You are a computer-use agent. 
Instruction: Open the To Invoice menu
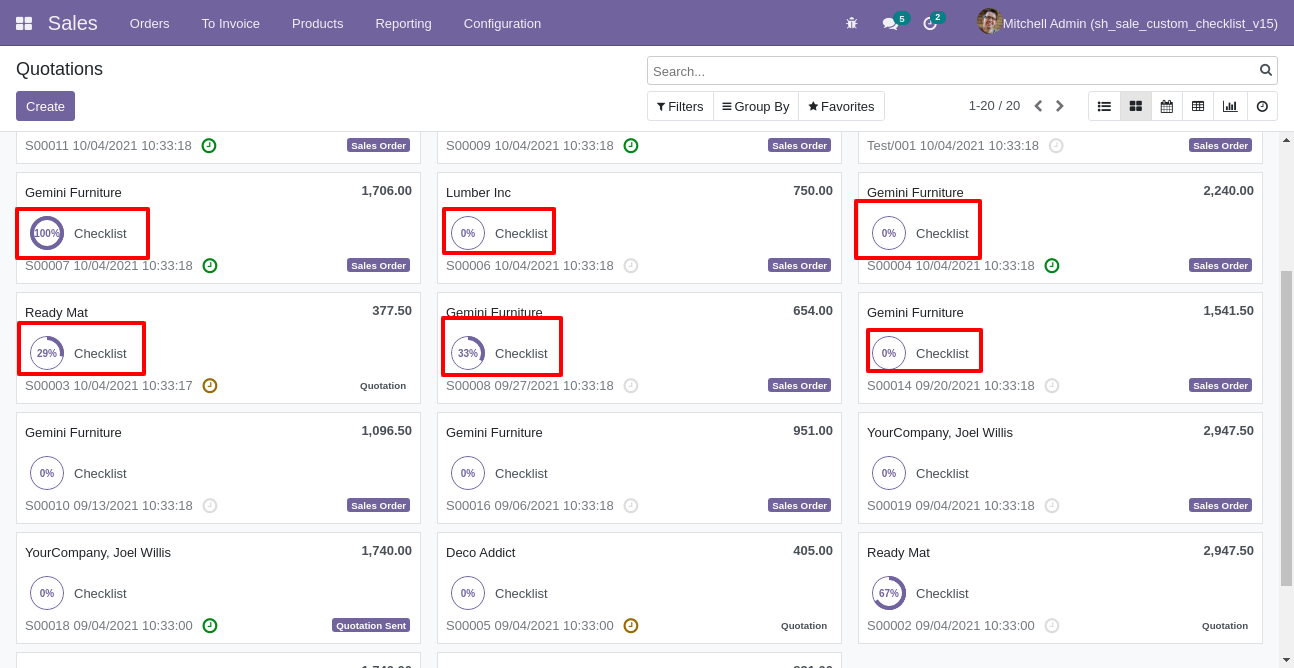(230, 23)
